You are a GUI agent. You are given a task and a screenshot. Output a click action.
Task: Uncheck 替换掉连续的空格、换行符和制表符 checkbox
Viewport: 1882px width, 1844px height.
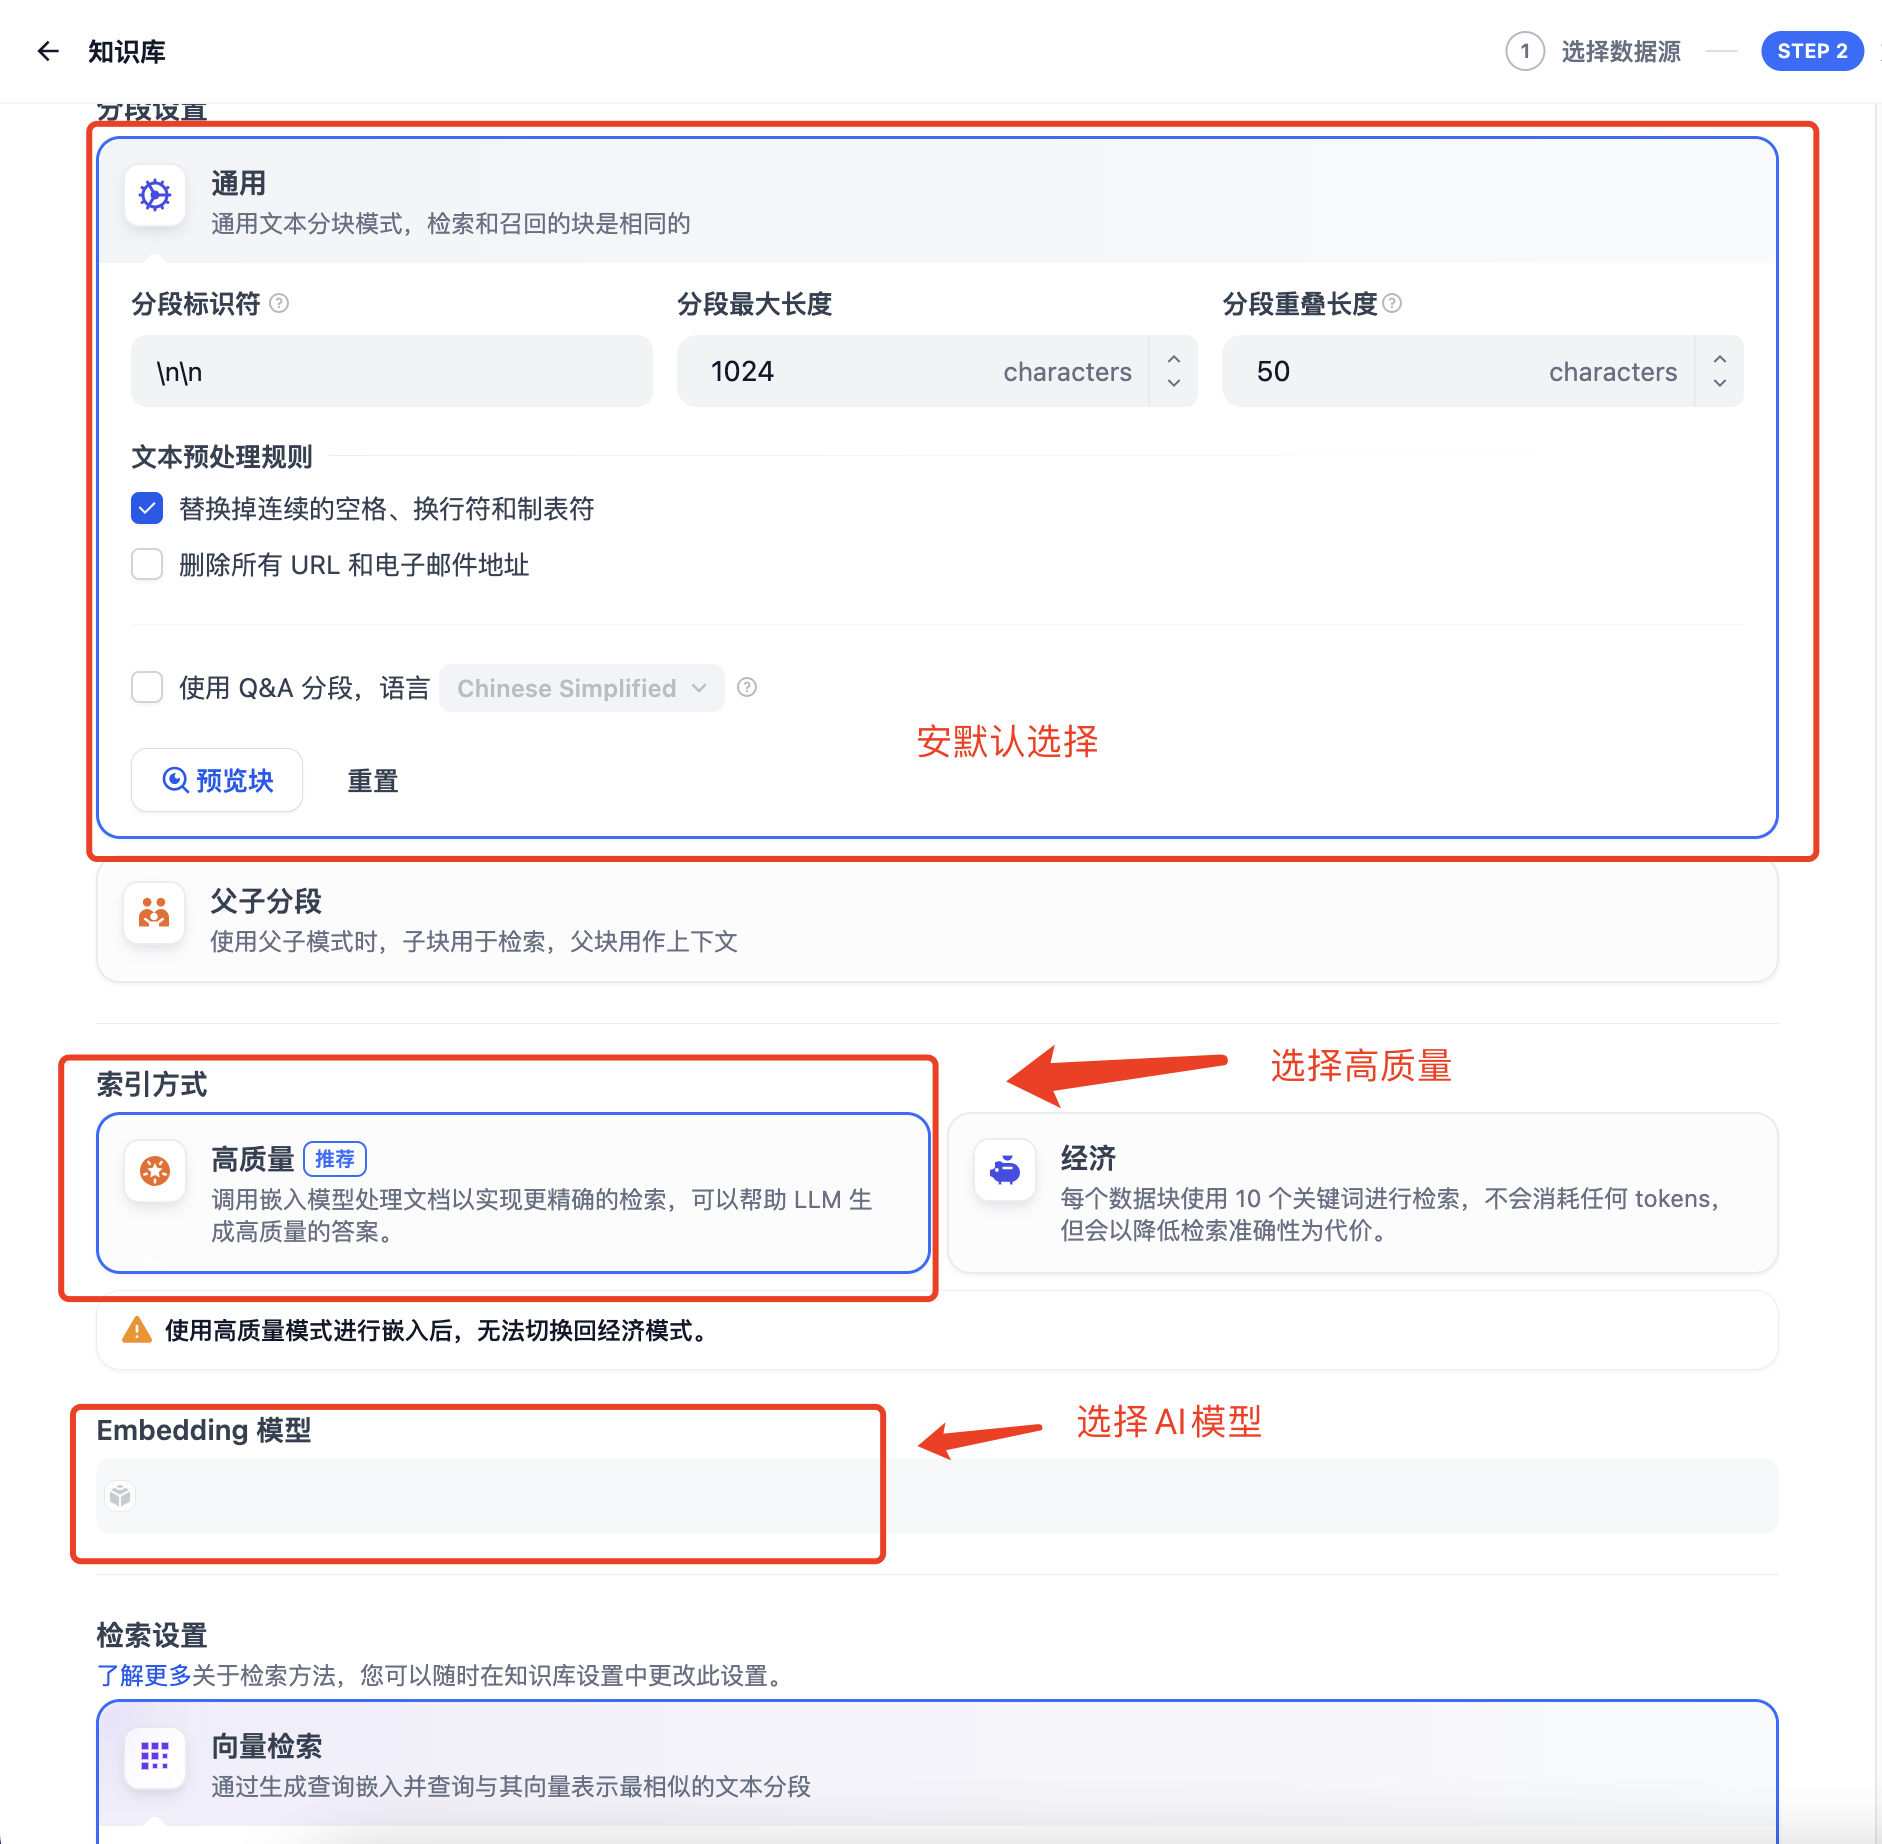pyautogui.click(x=147, y=509)
